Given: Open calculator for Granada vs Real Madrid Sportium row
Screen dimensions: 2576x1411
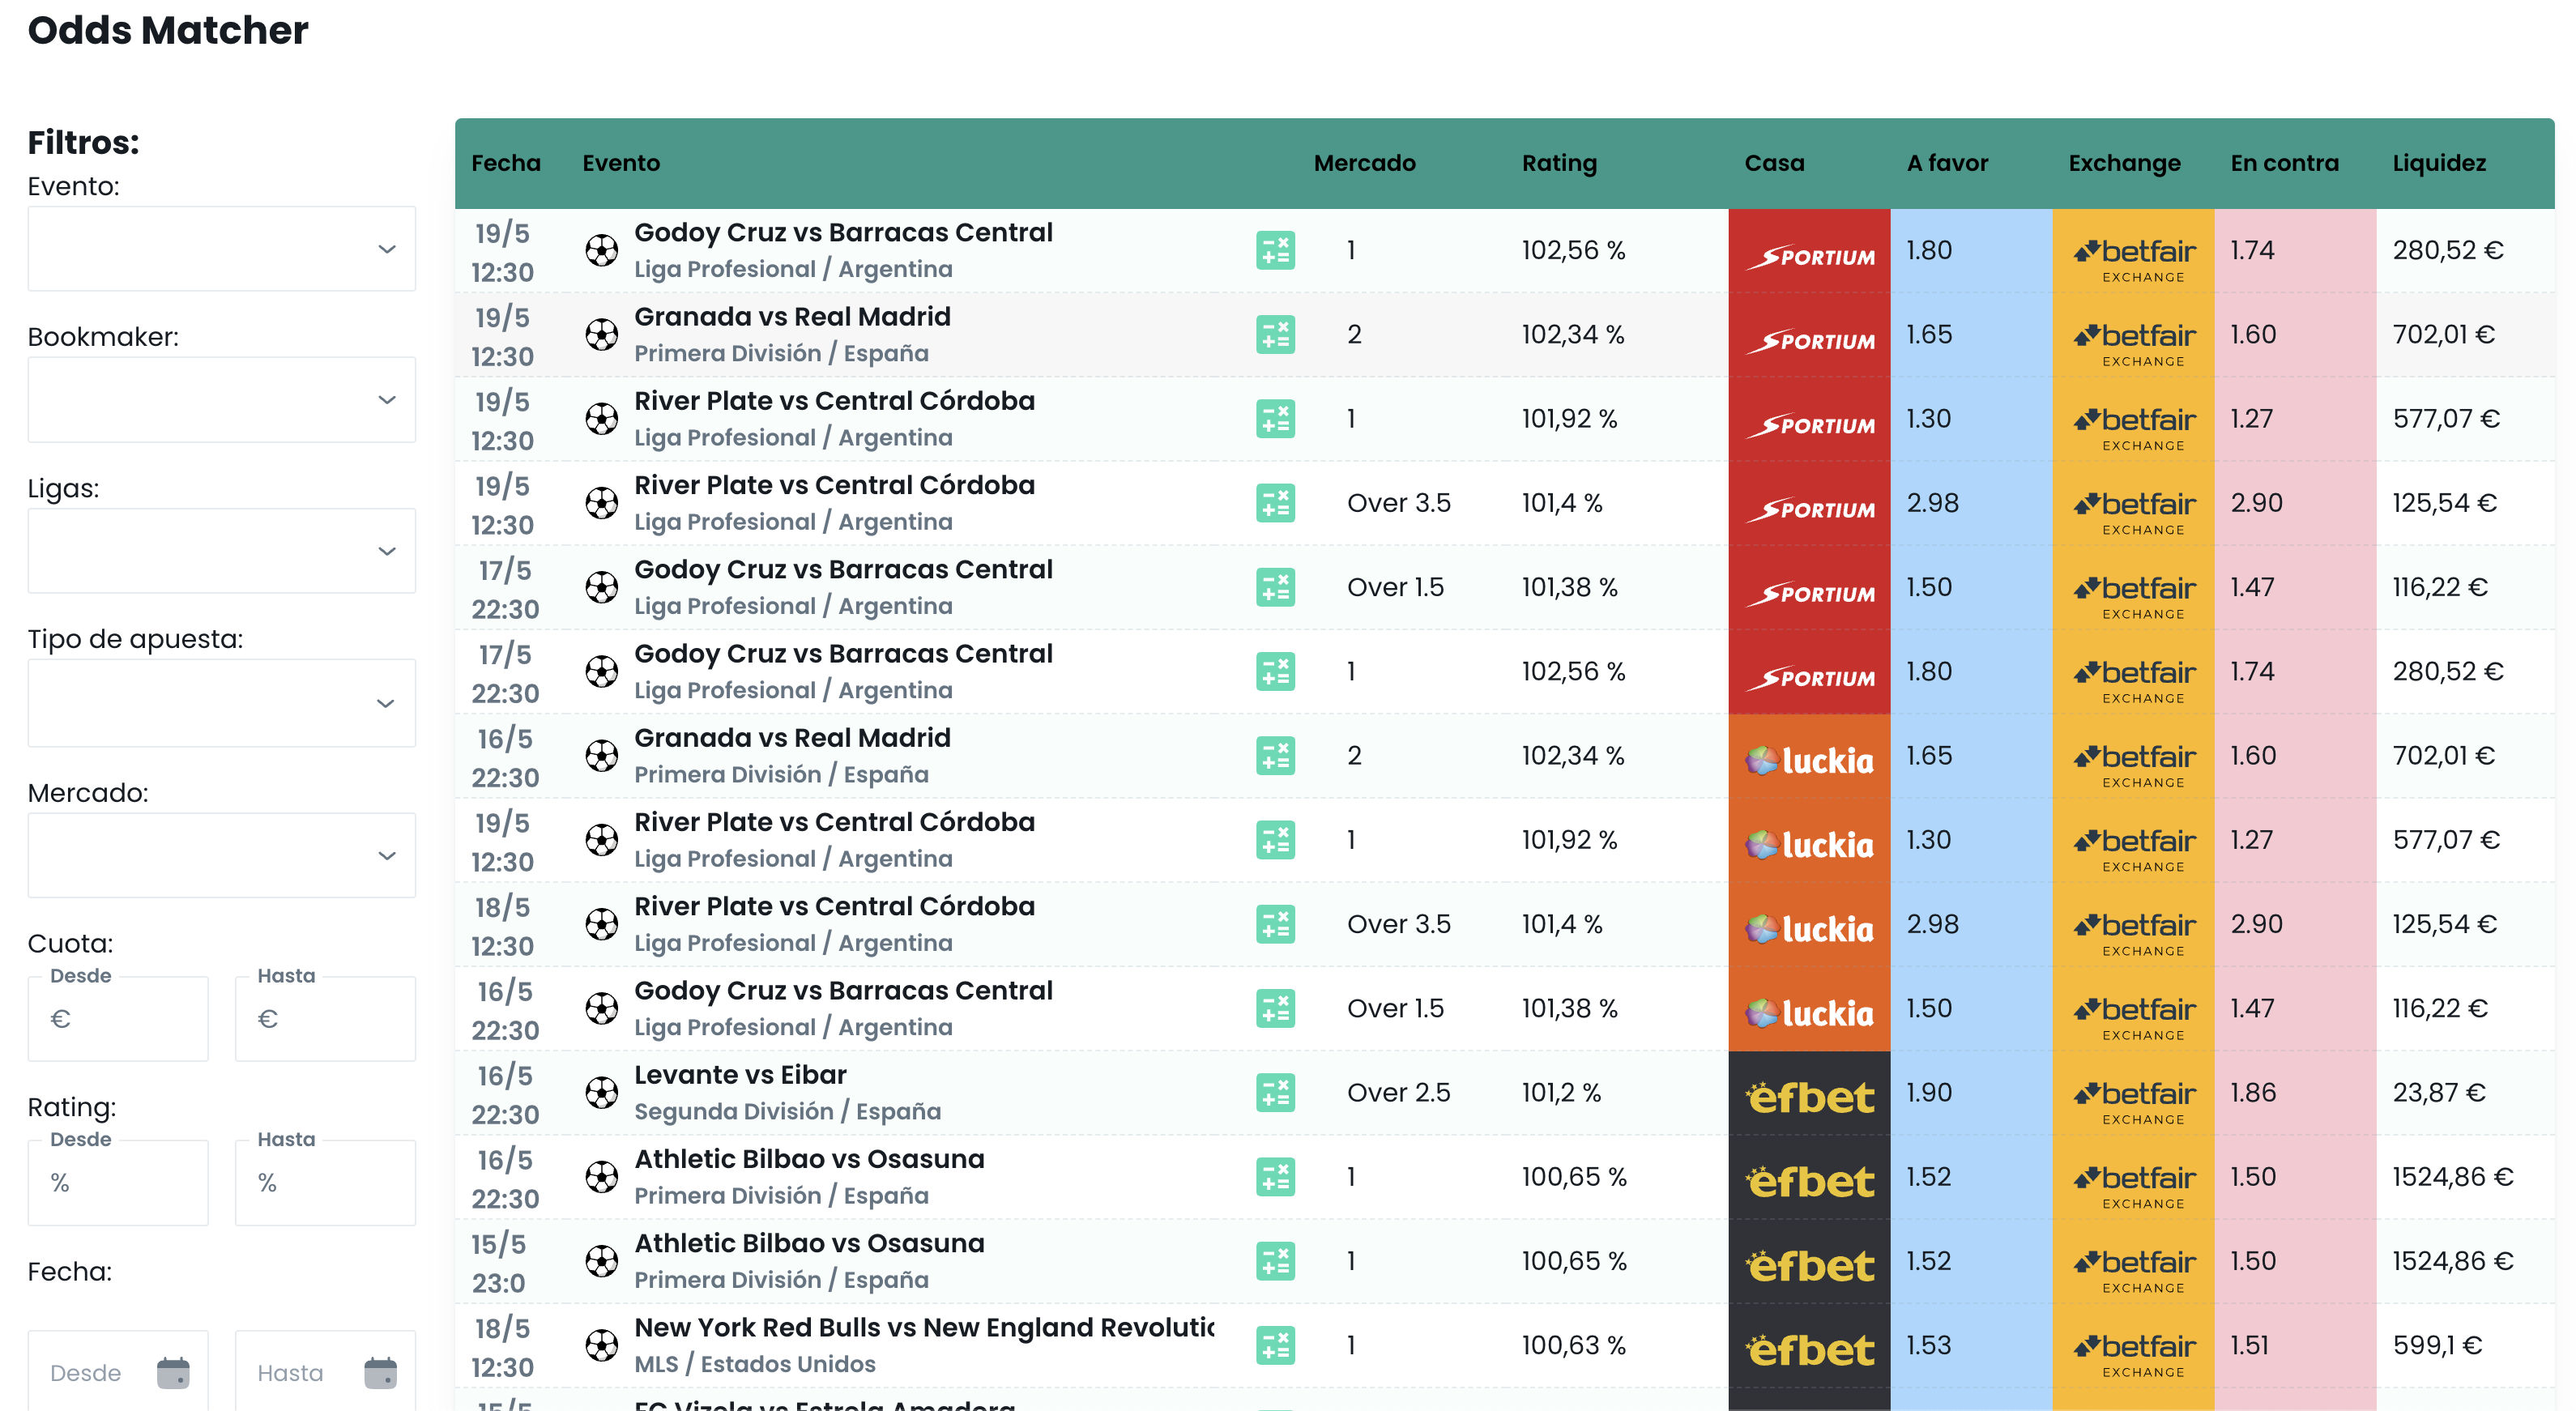Looking at the screenshot, I should [x=1275, y=334].
